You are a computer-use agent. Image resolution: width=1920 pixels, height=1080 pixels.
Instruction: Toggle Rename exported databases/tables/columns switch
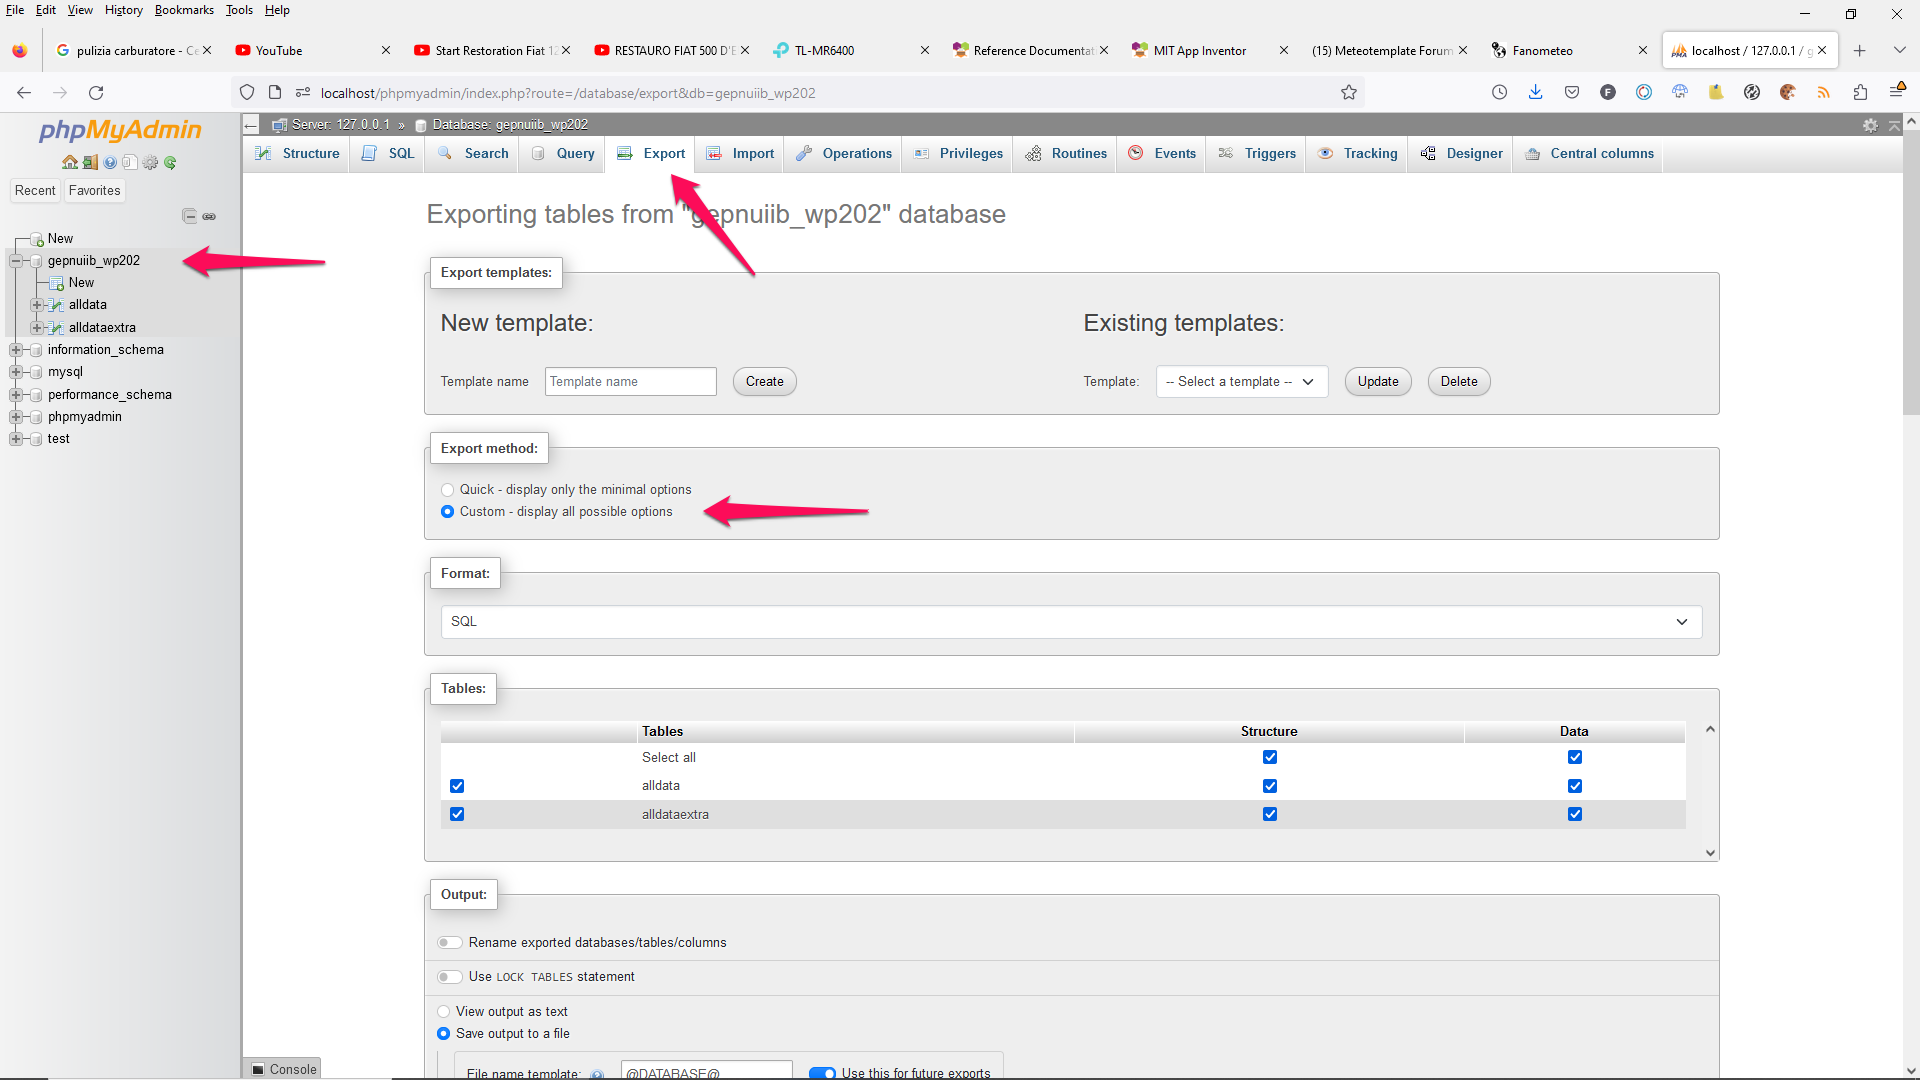tap(450, 943)
